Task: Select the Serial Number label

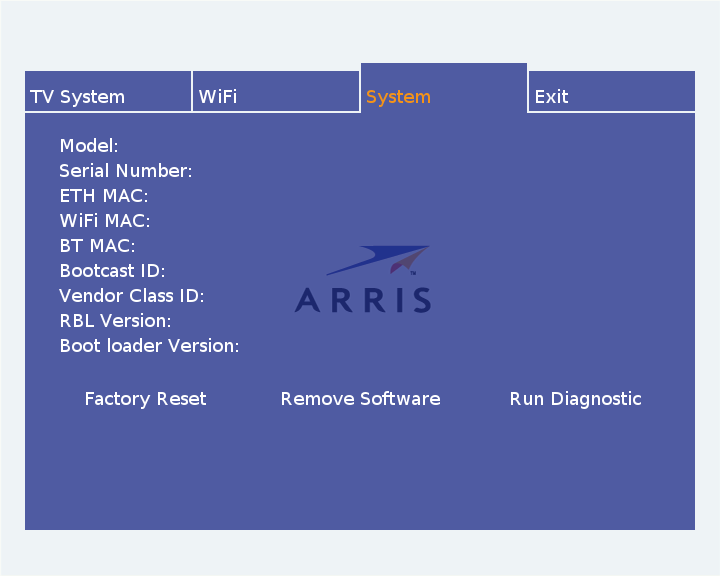Action: click(125, 171)
